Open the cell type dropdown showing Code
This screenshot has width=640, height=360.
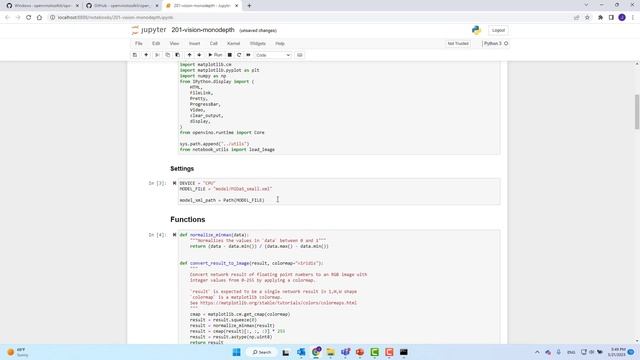(273, 55)
